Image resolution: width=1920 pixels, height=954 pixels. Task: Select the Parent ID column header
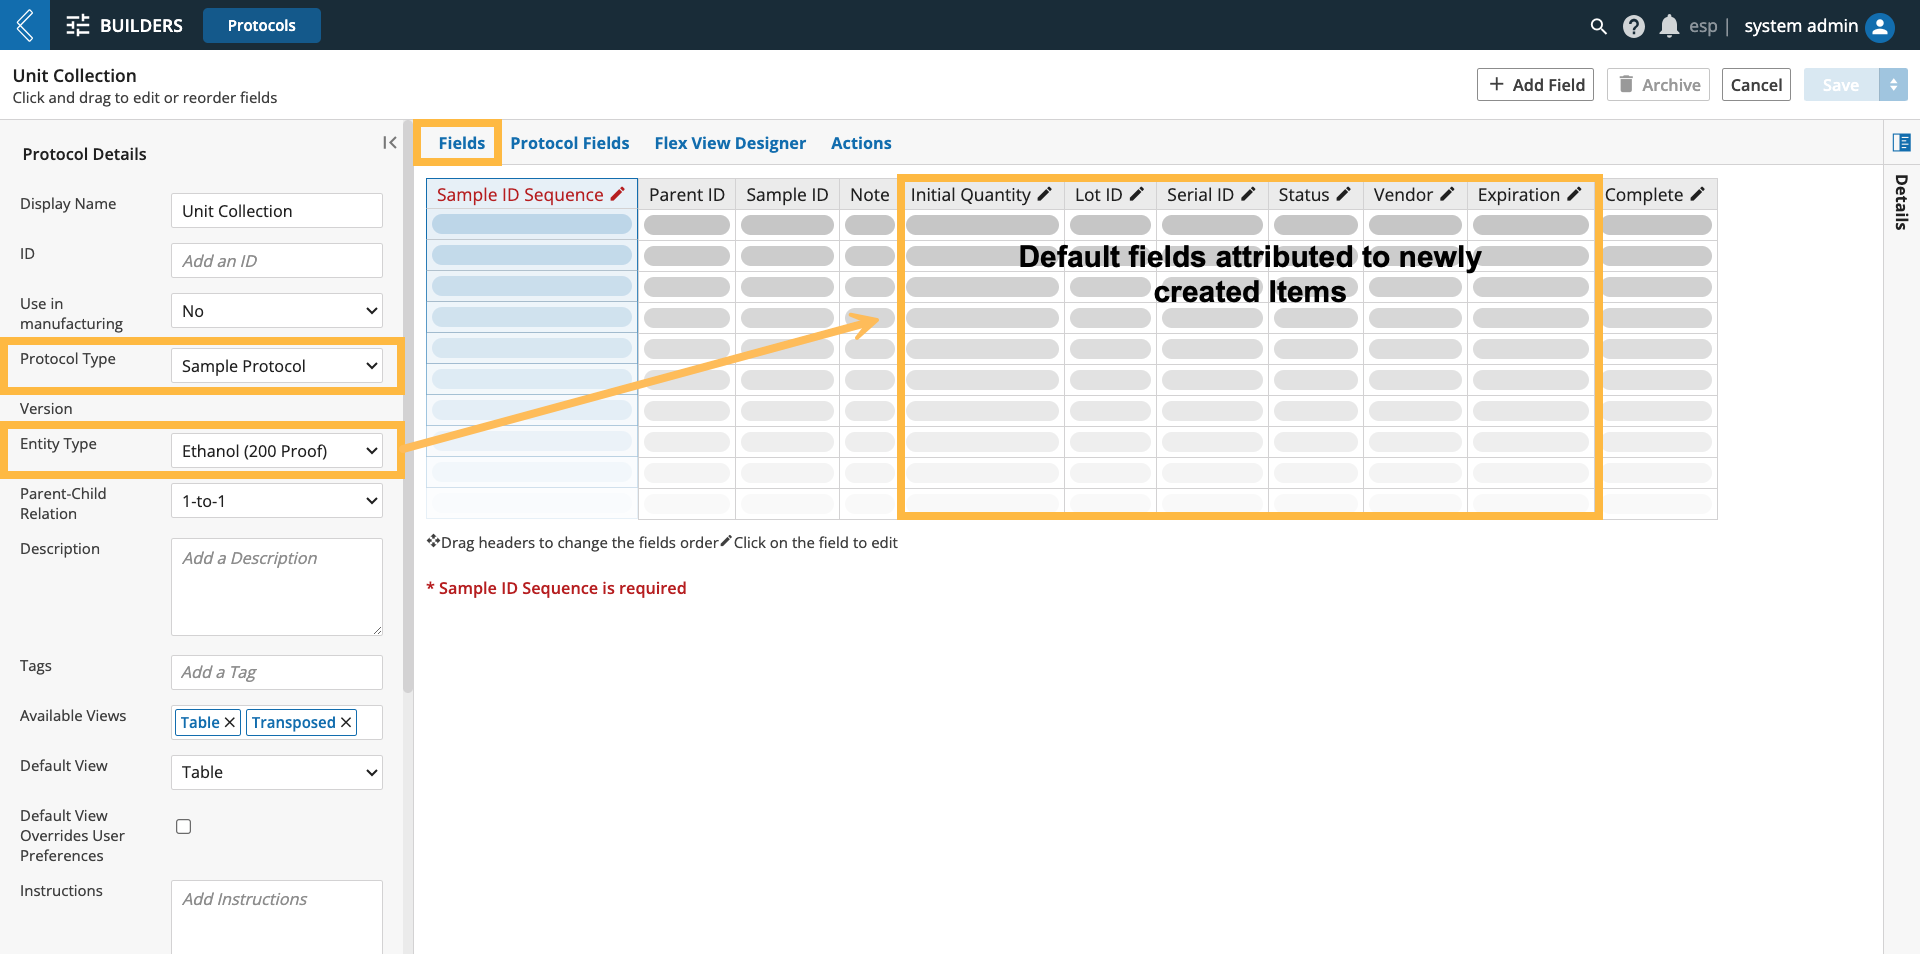[687, 194]
